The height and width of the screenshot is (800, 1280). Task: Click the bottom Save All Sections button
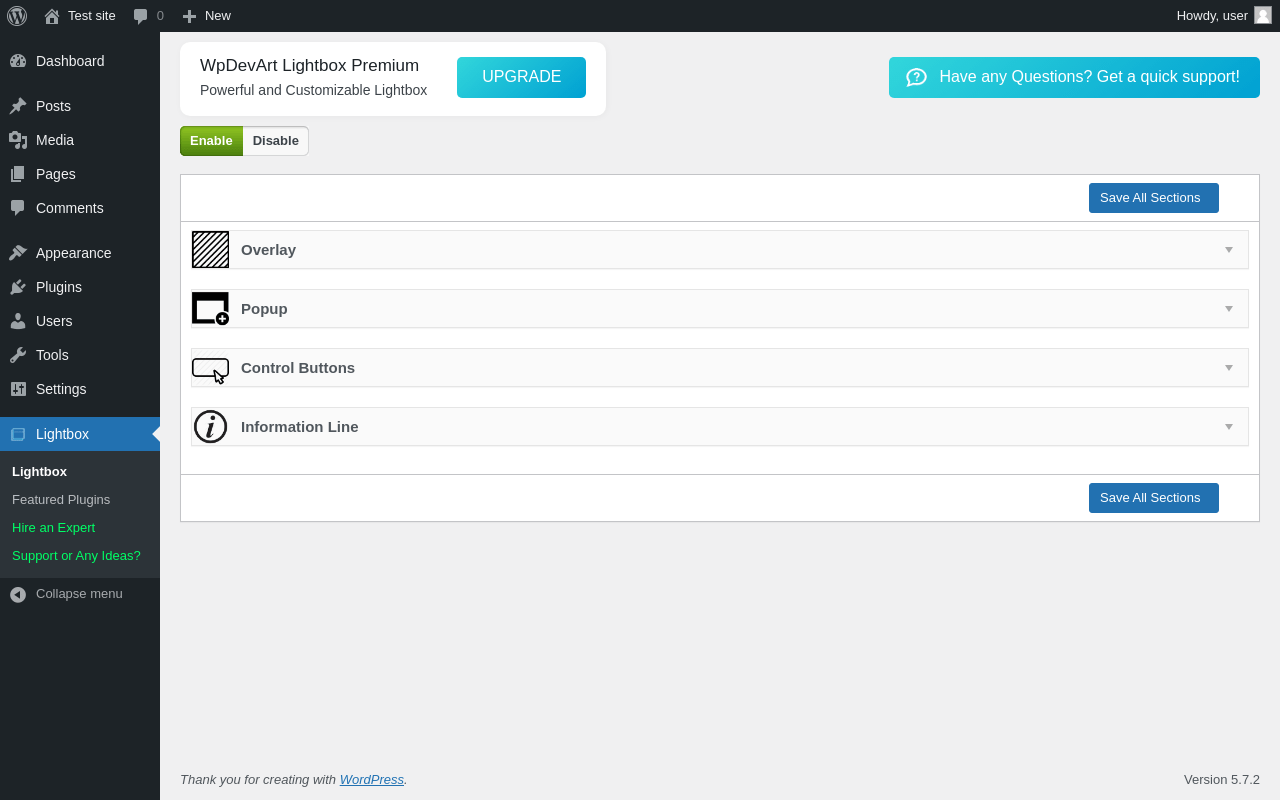[1154, 498]
